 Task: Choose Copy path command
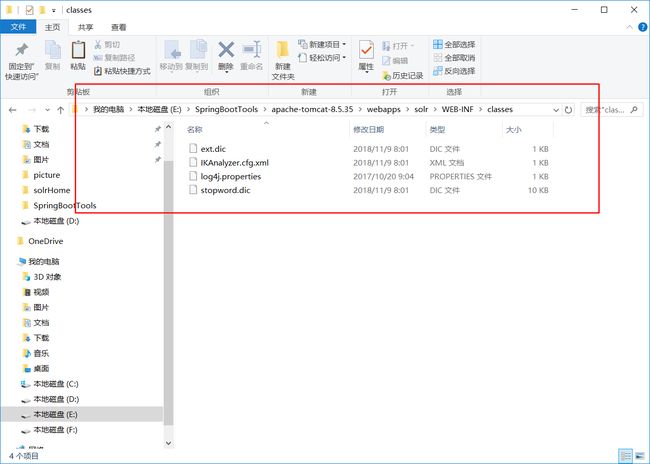point(114,58)
